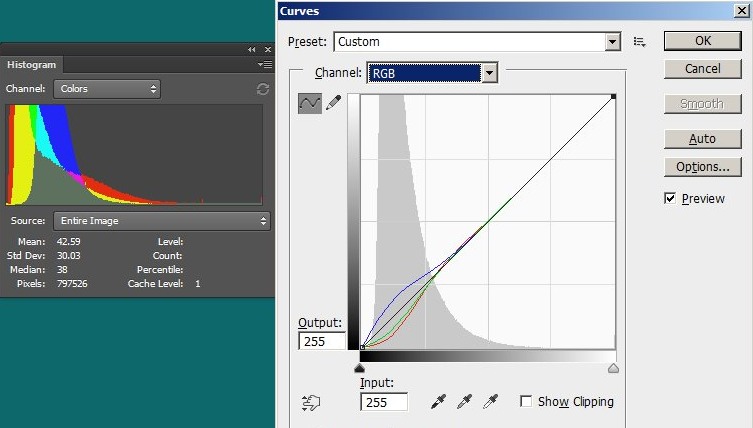Open preset options menu icon
This screenshot has height=428, width=753.
point(640,42)
